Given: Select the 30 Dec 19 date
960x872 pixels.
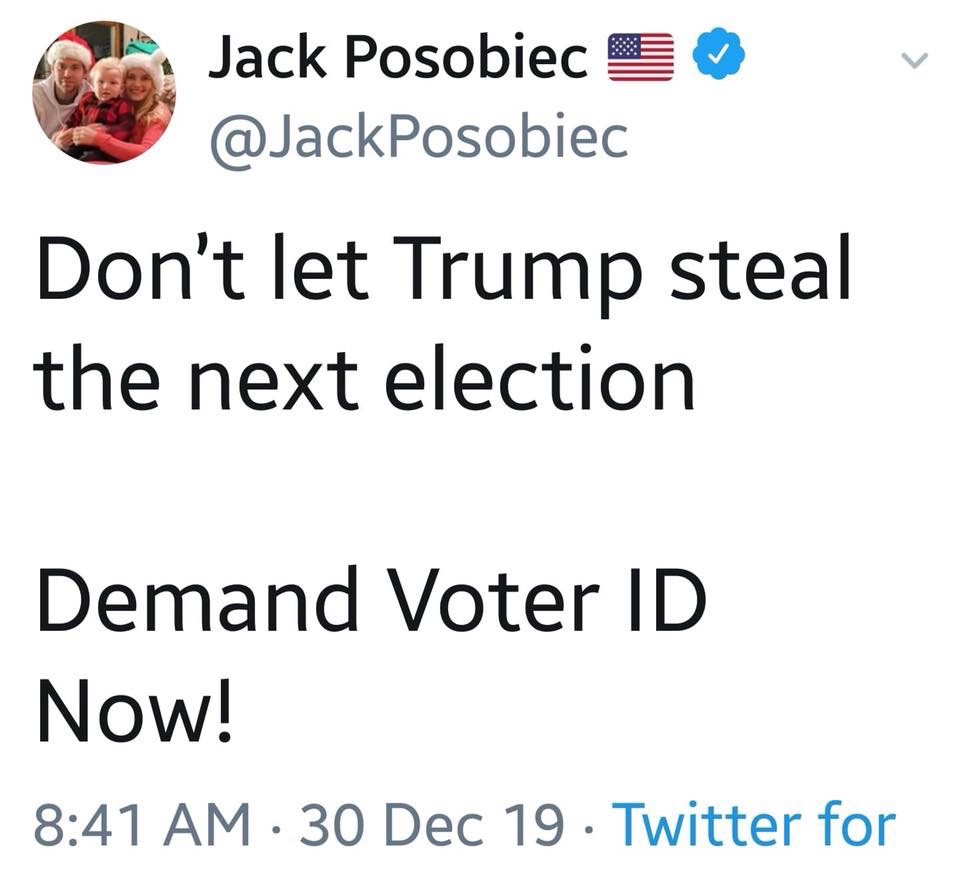Looking at the screenshot, I should (433, 825).
